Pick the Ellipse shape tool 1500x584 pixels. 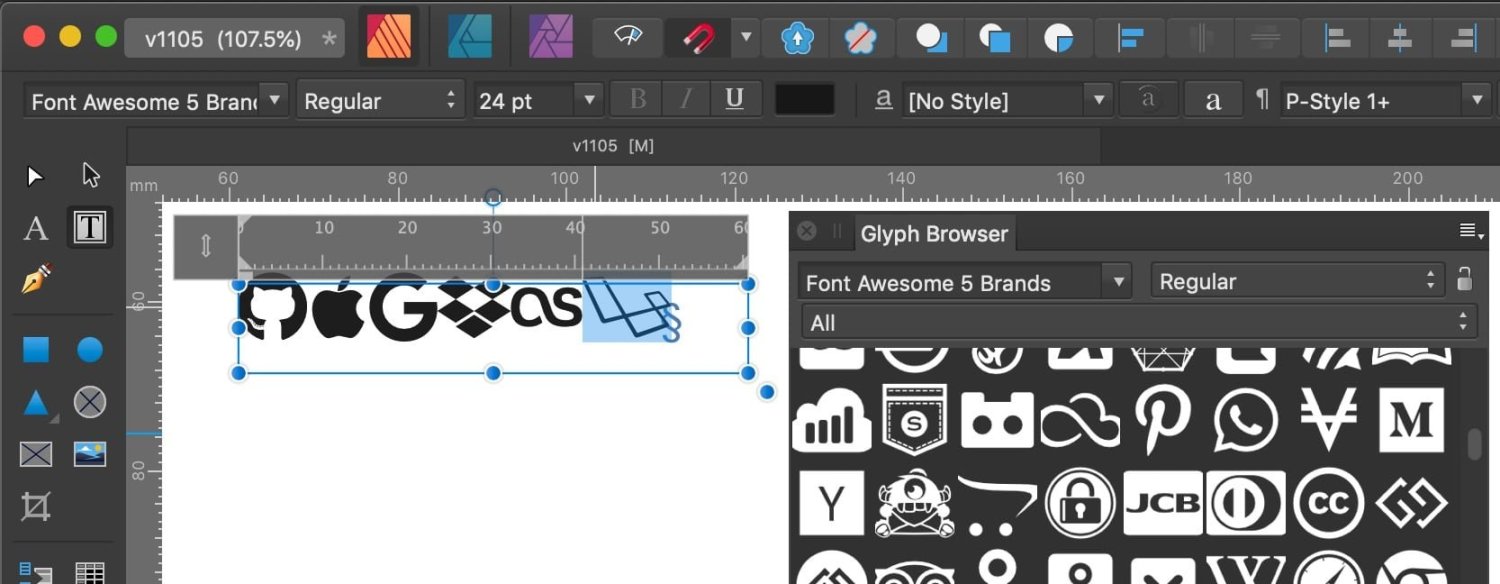click(x=90, y=350)
